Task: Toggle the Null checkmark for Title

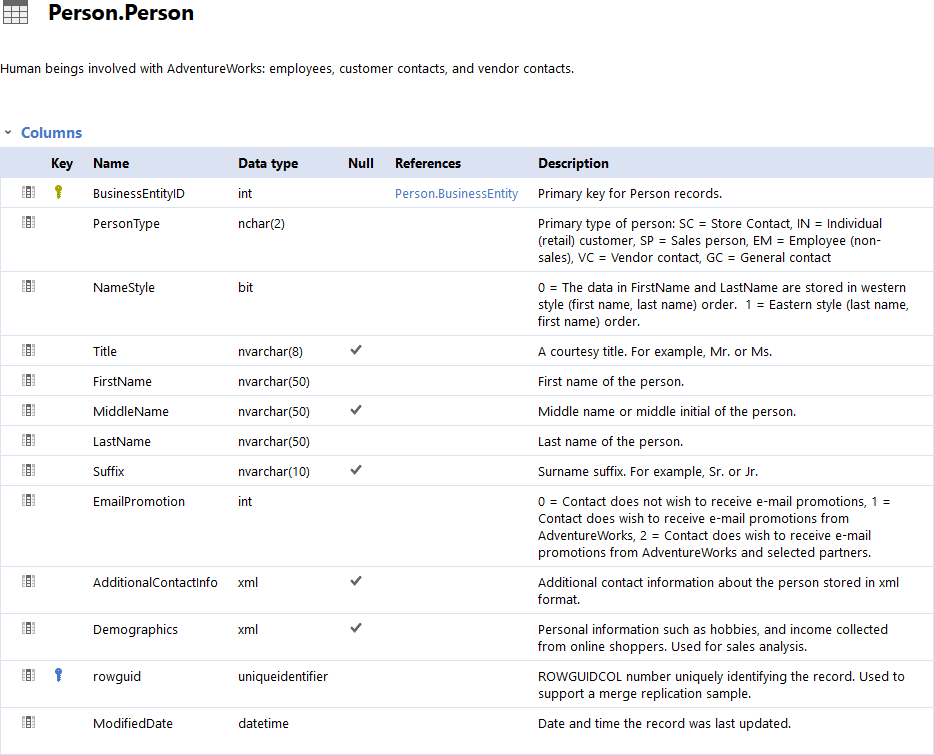Action: 355,349
